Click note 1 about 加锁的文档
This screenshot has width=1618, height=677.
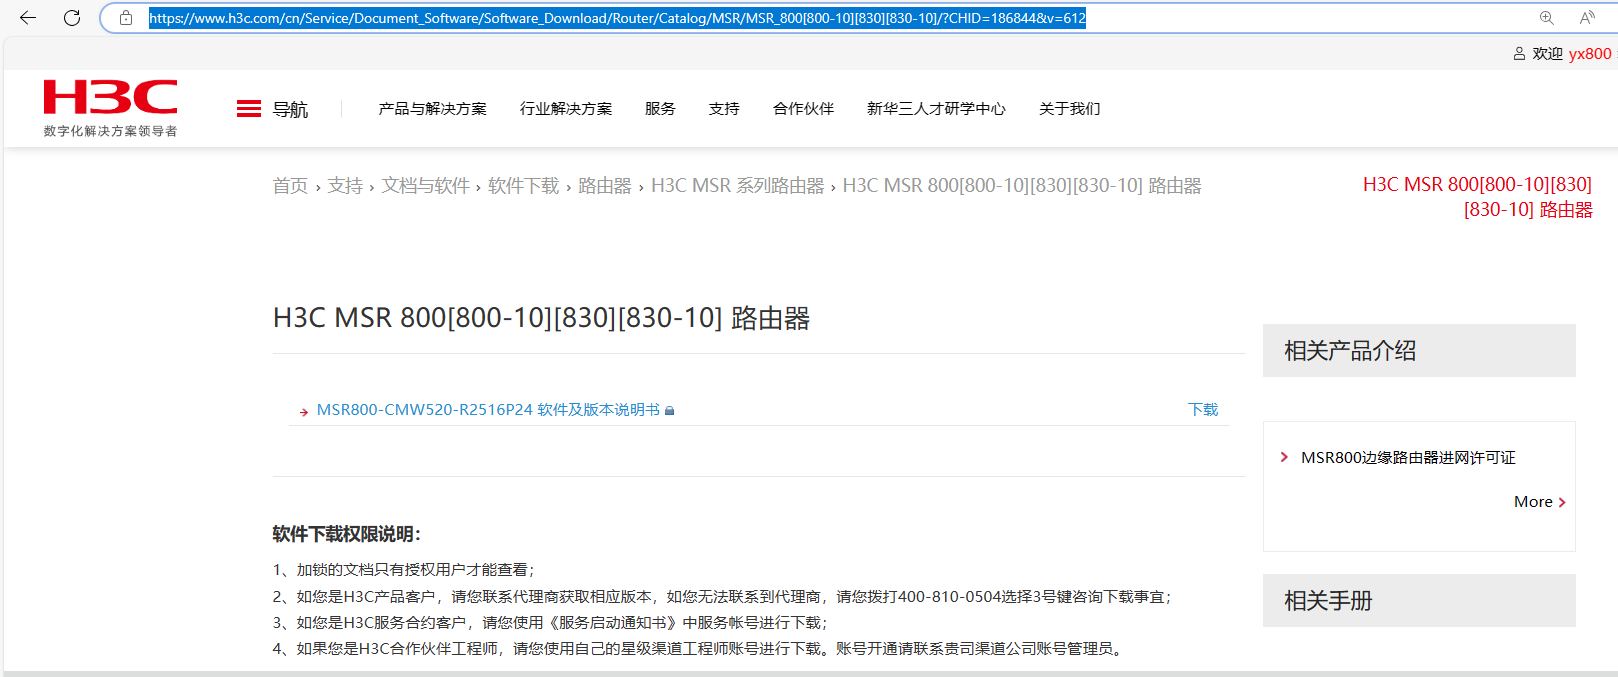[404, 570]
